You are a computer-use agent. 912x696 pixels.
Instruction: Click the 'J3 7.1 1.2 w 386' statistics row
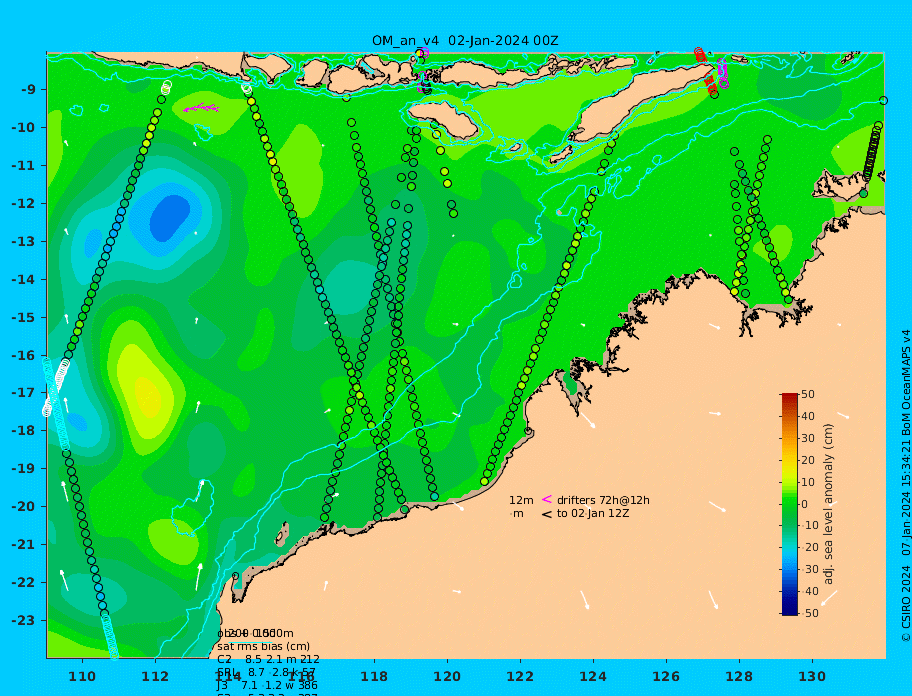tap(268, 686)
